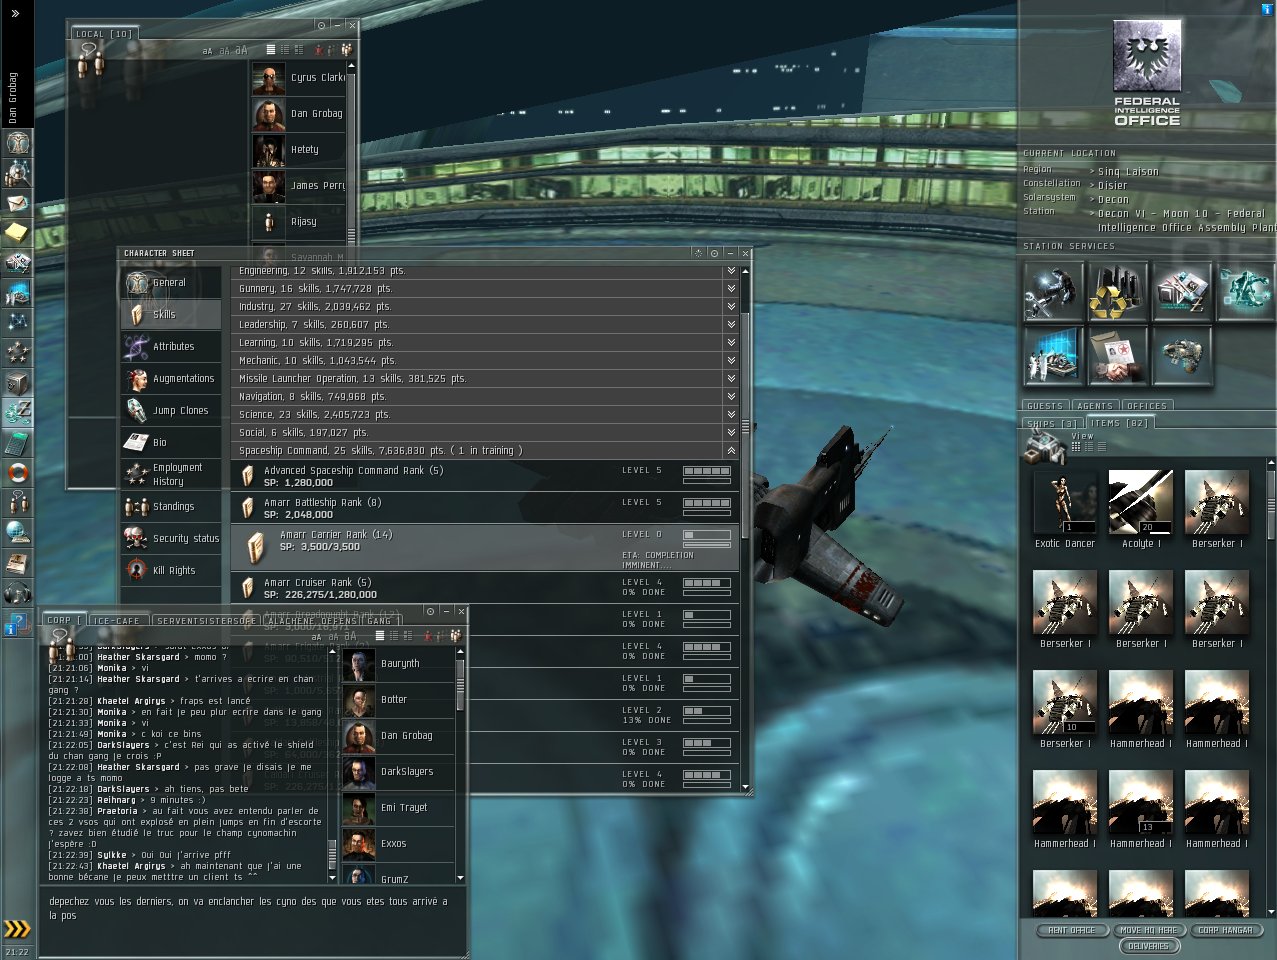Set smallest font size in Corp chat

click(x=316, y=637)
